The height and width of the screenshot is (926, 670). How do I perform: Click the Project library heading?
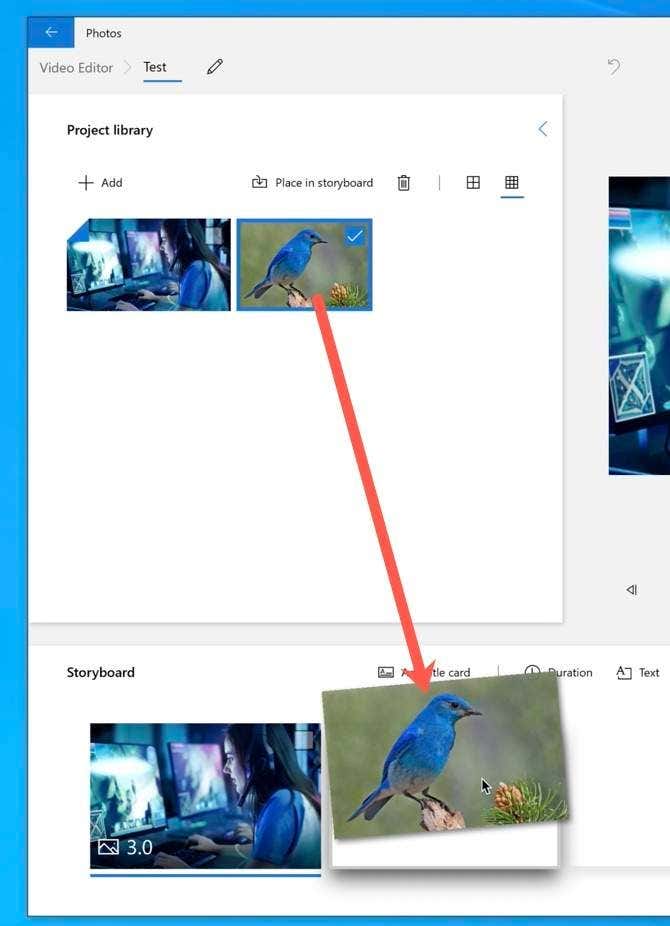pyautogui.click(x=110, y=130)
